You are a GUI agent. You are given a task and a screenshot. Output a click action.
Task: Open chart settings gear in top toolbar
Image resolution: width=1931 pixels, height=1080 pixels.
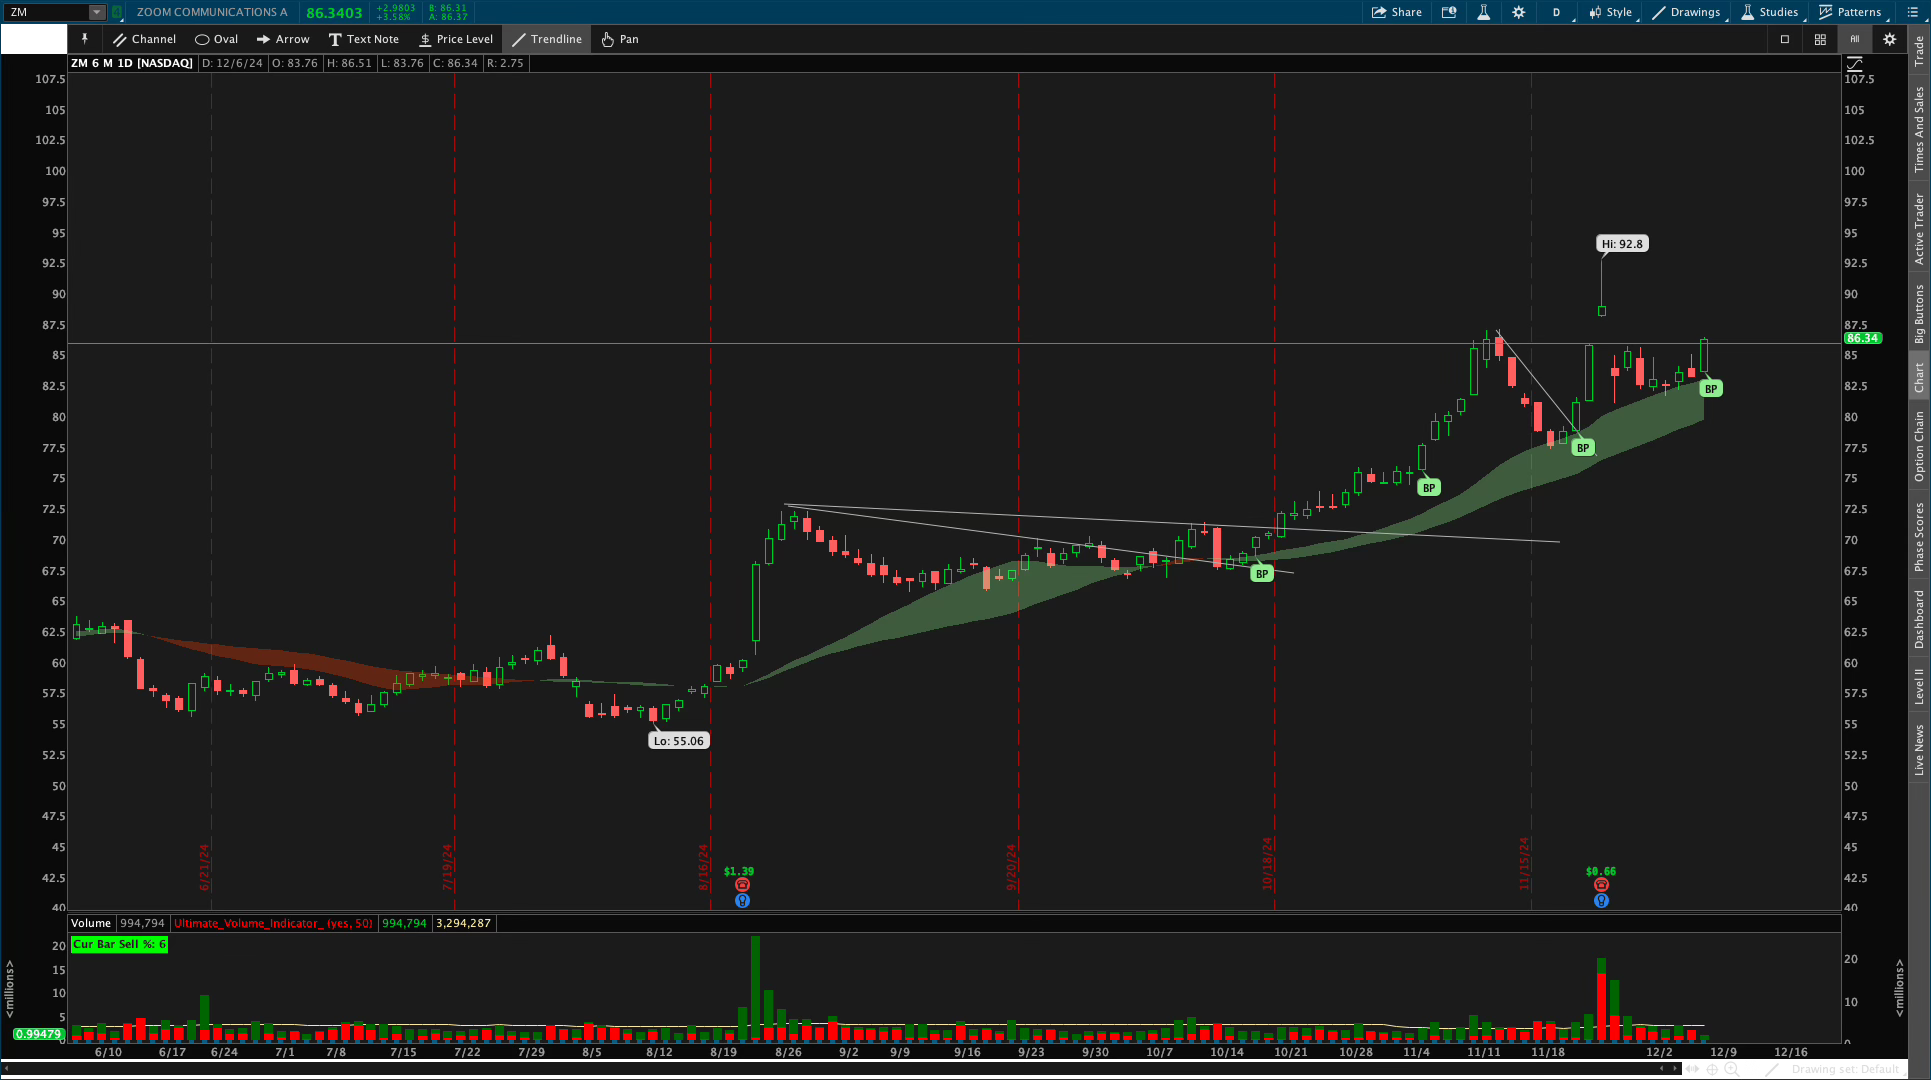click(x=1518, y=12)
